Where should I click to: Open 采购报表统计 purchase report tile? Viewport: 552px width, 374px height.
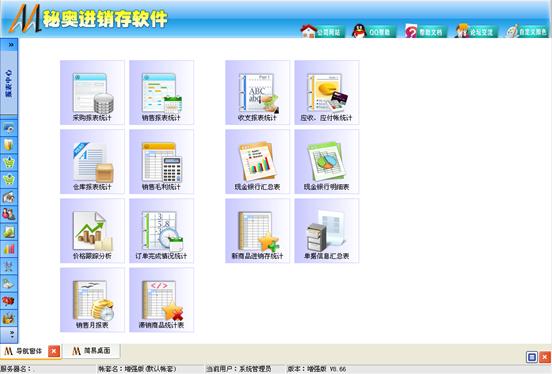[x=92, y=93]
